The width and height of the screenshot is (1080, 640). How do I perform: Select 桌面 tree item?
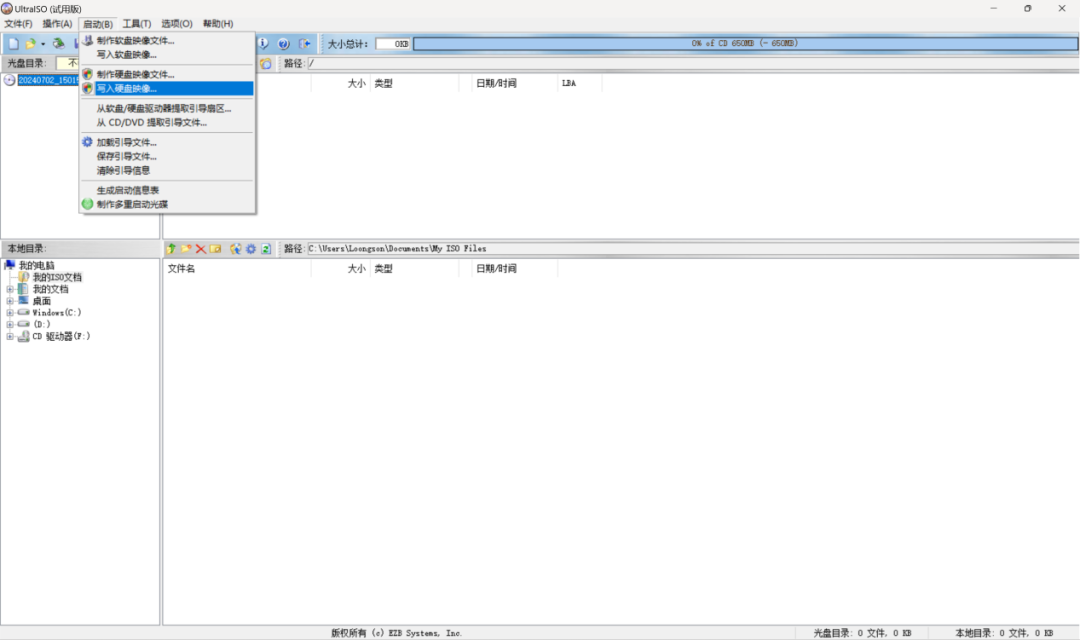point(41,301)
